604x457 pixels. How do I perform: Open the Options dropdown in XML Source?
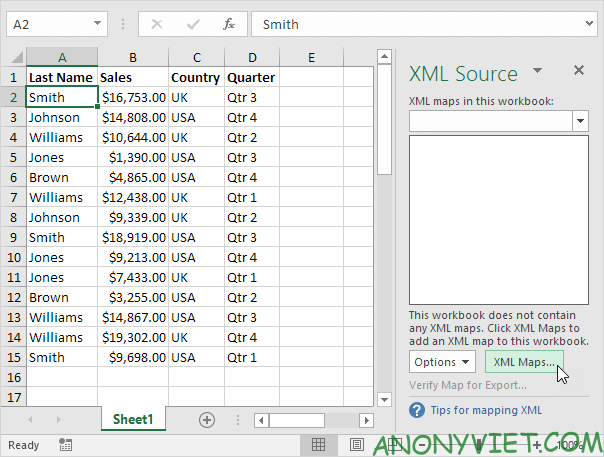(441, 362)
